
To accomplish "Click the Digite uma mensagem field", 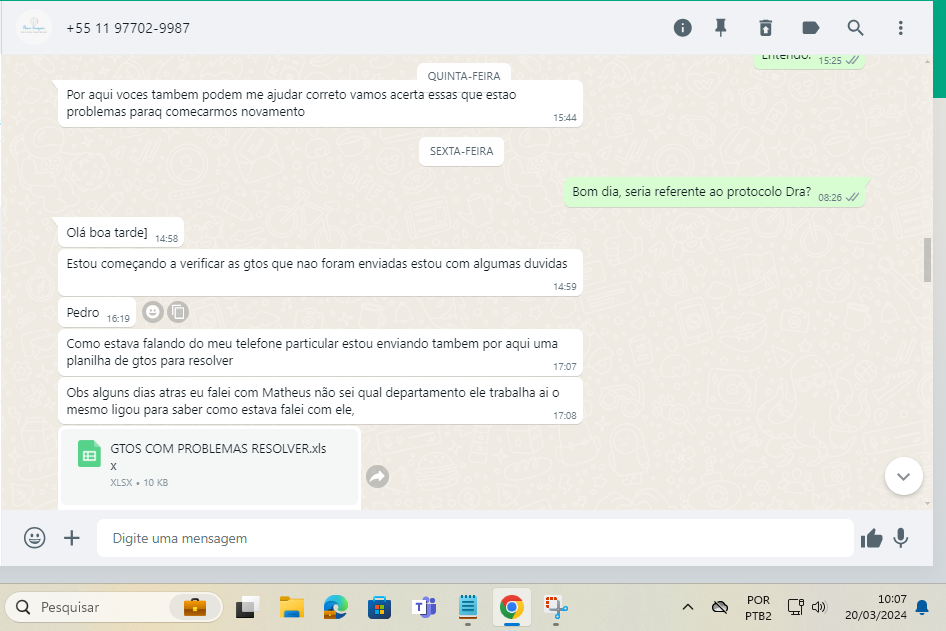I will coord(475,538).
